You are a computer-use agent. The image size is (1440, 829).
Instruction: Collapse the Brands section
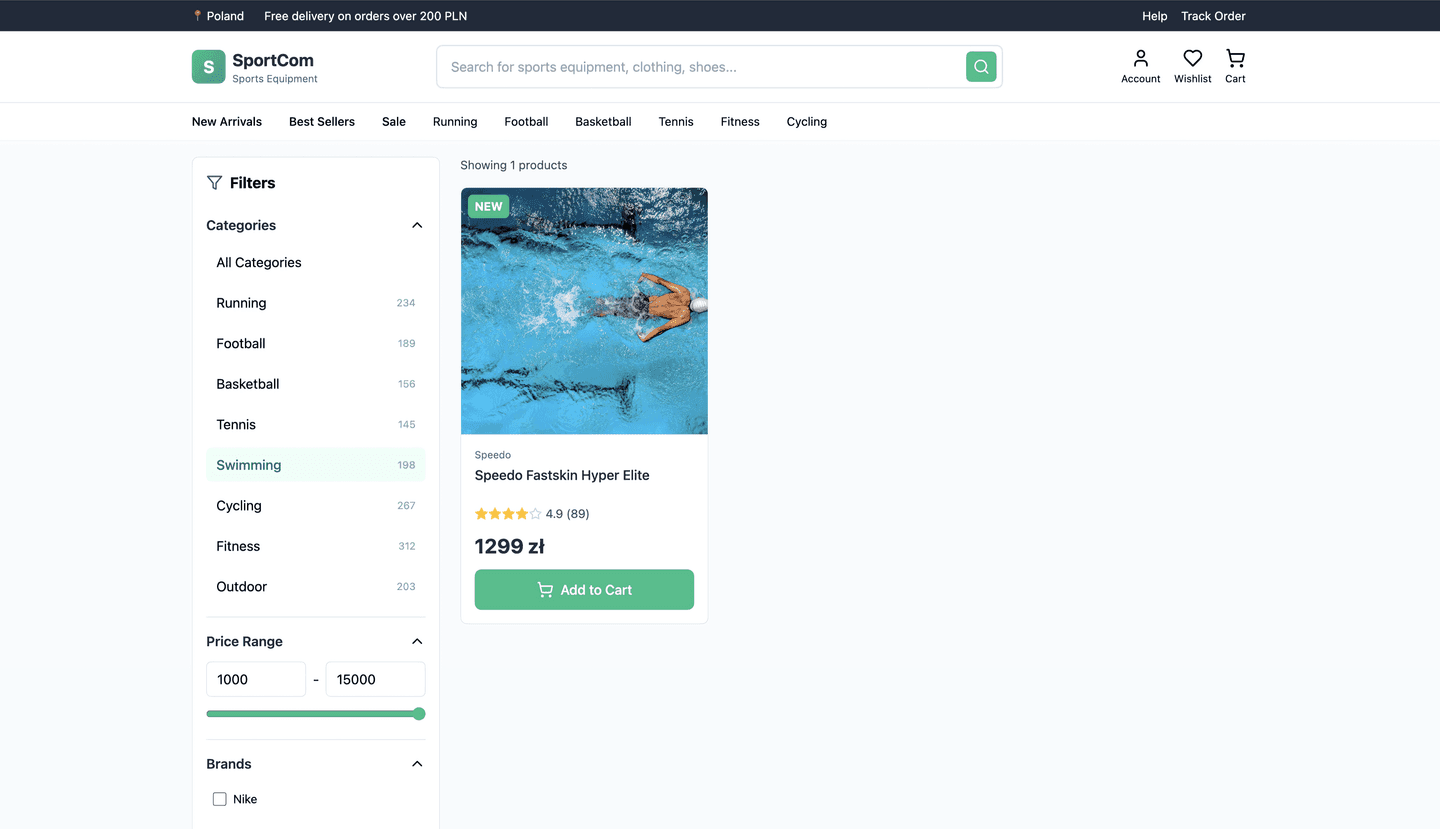[417, 763]
